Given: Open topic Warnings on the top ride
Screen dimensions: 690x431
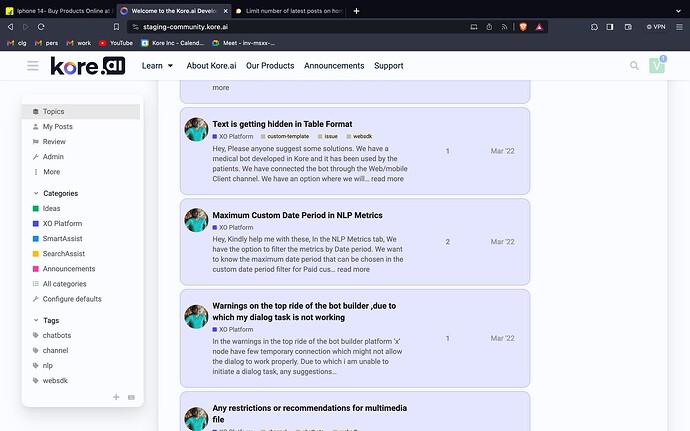Looking at the screenshot, I should (304, 311).
